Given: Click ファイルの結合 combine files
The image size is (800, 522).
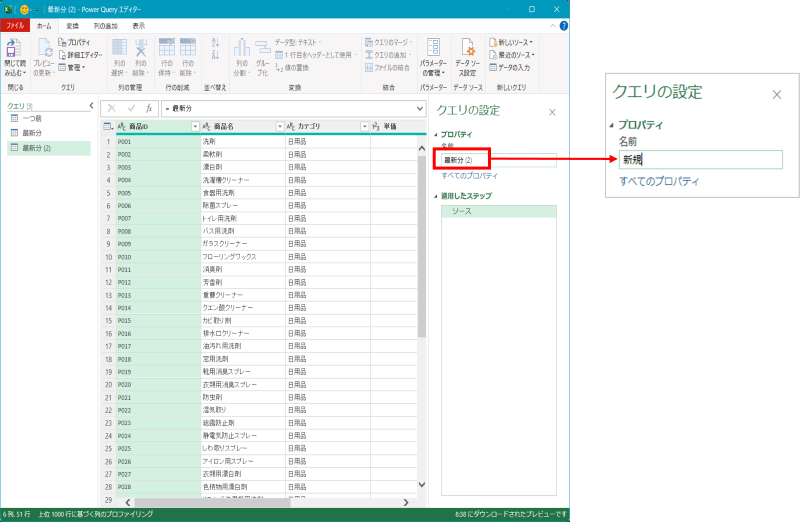Looking at the screenshot, I should (387, 67).
